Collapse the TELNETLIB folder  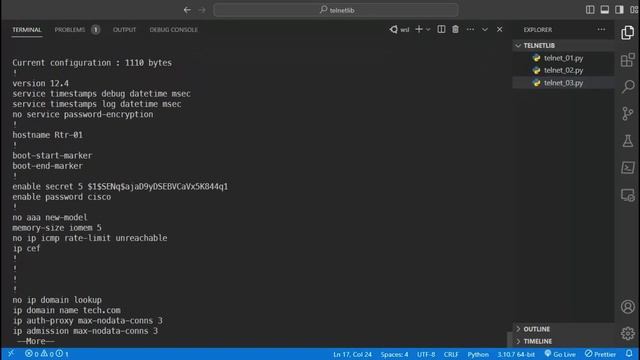(563, 45)
